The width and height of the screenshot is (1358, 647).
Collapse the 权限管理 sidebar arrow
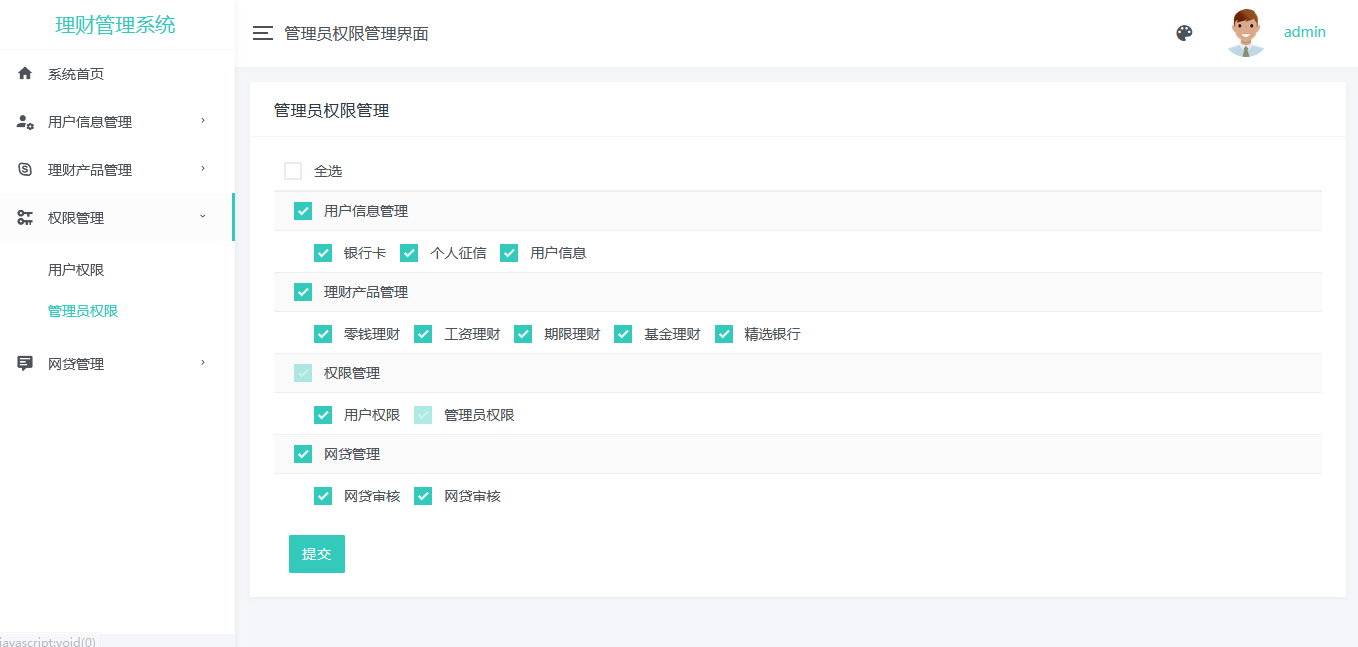(x=203, y=217)
